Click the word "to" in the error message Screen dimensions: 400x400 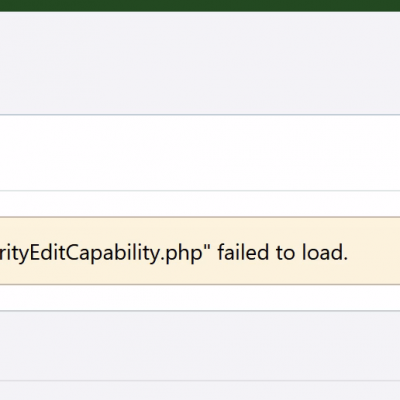[286, 253]
